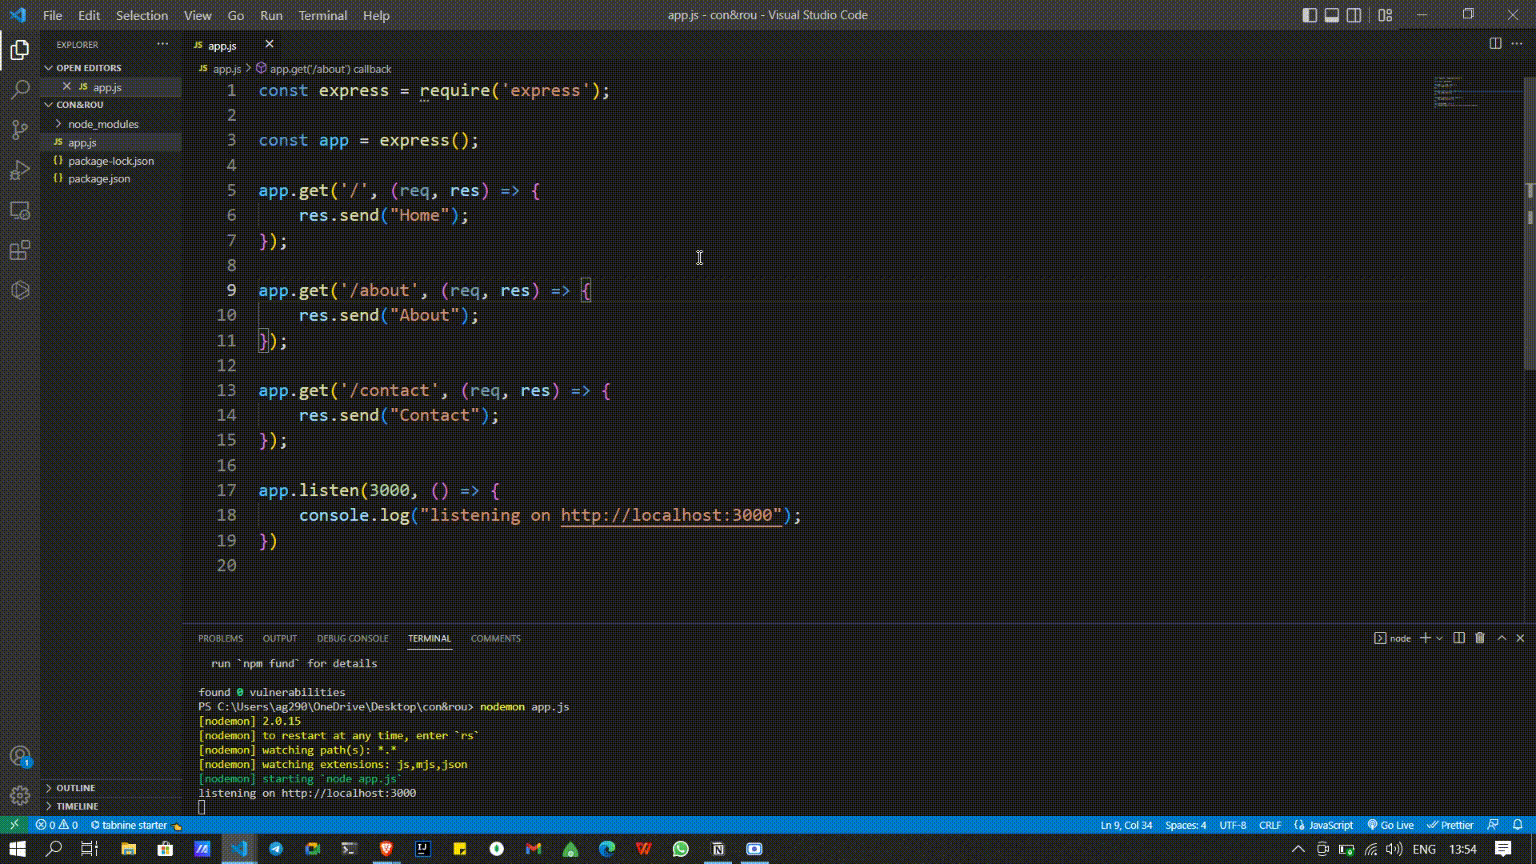The image size is (1536, 864).
Task: Open the Run and Debug view
Action: point(20,170)
